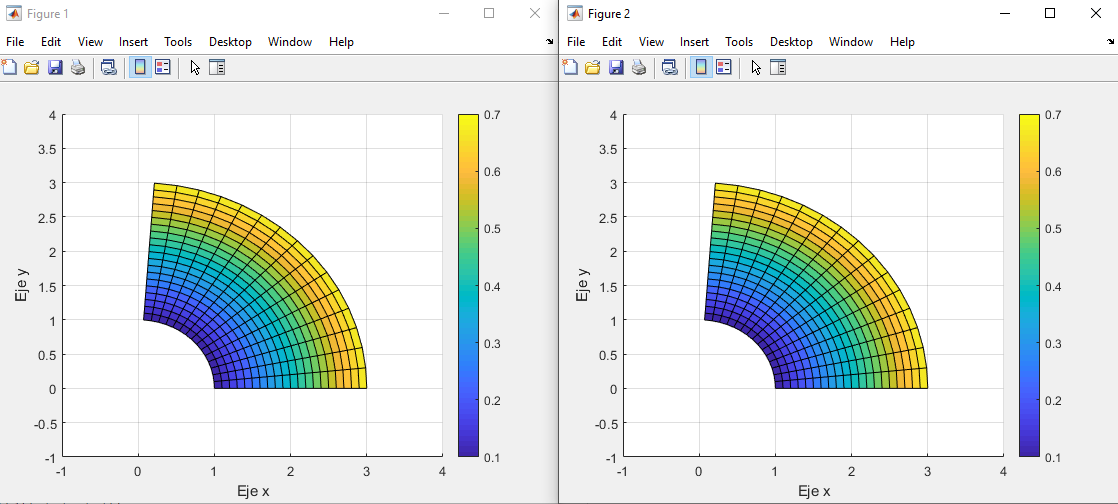
Task: Print Figure 1 using the printer icon
Action: (77, 67)
